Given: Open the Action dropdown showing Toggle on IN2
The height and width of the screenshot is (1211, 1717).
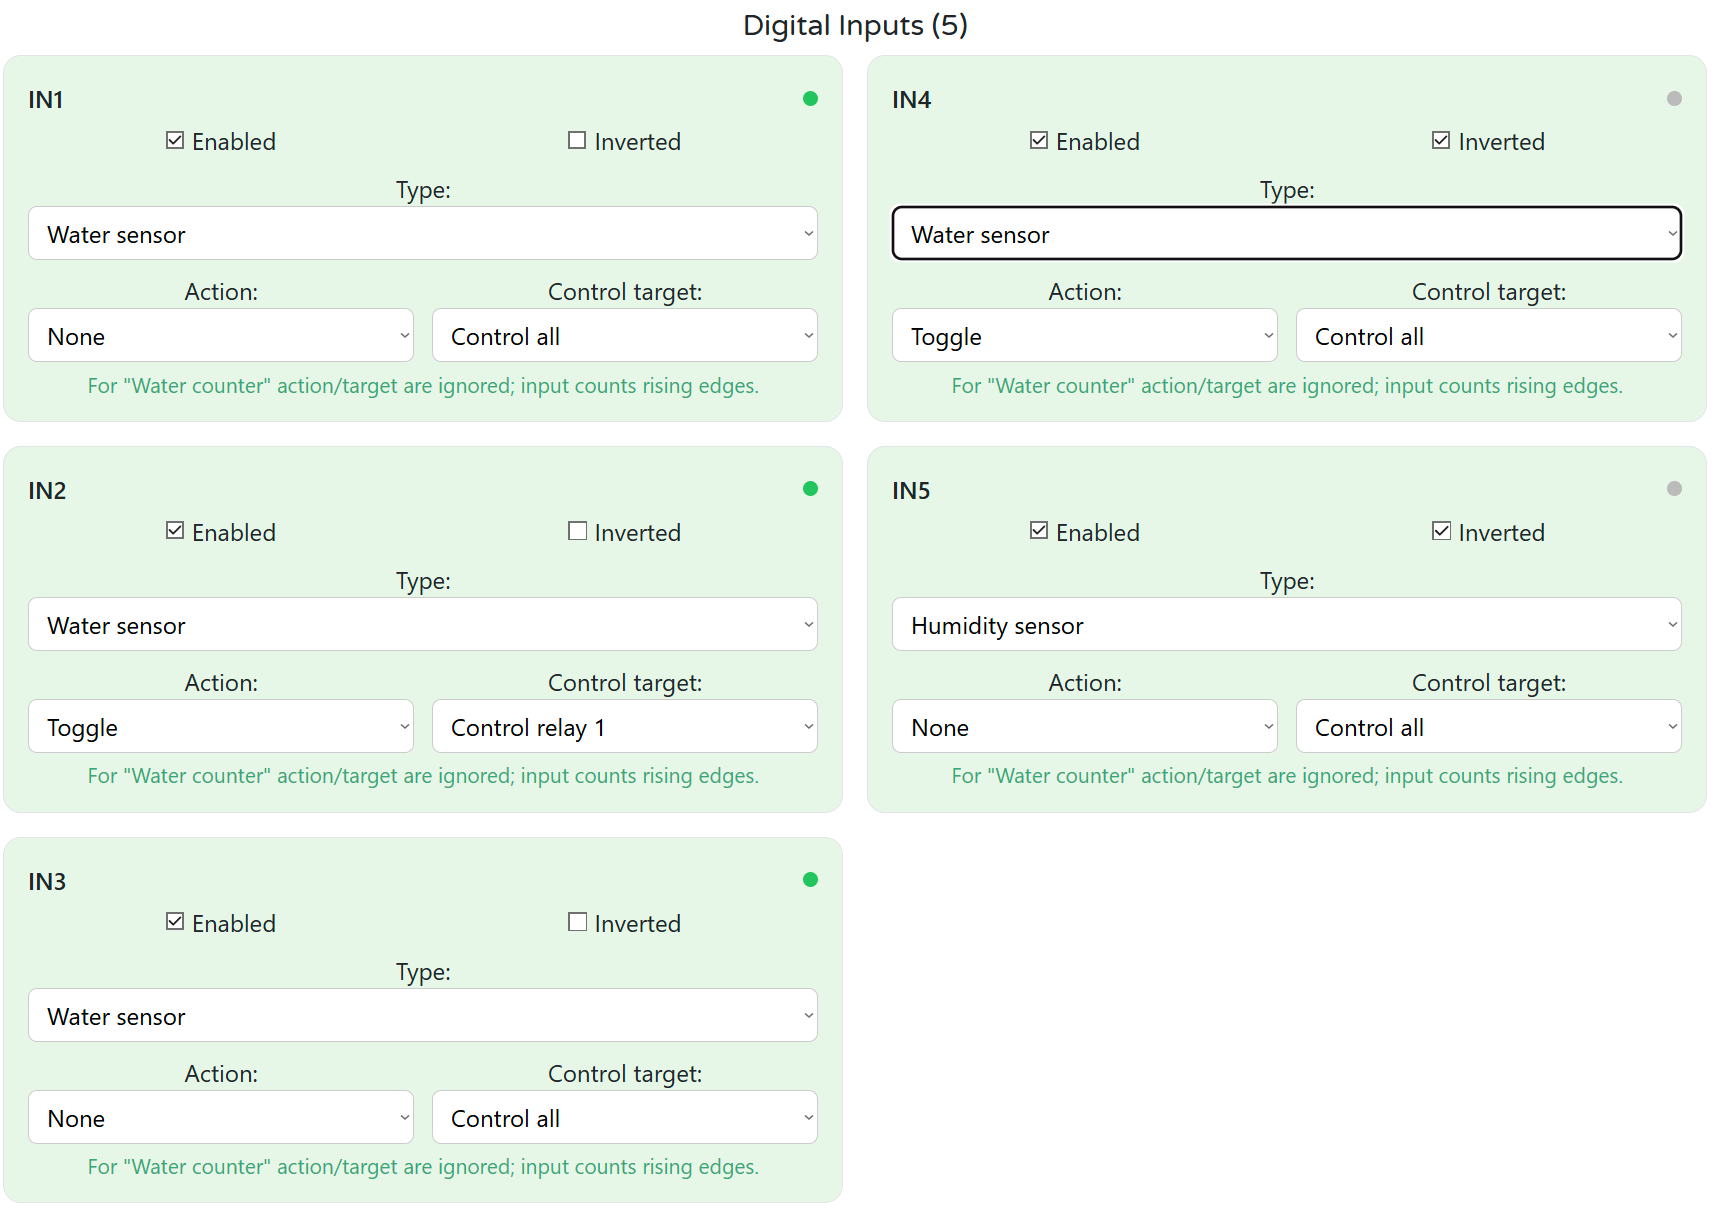Looking at the screenshot, I should 220,726.
